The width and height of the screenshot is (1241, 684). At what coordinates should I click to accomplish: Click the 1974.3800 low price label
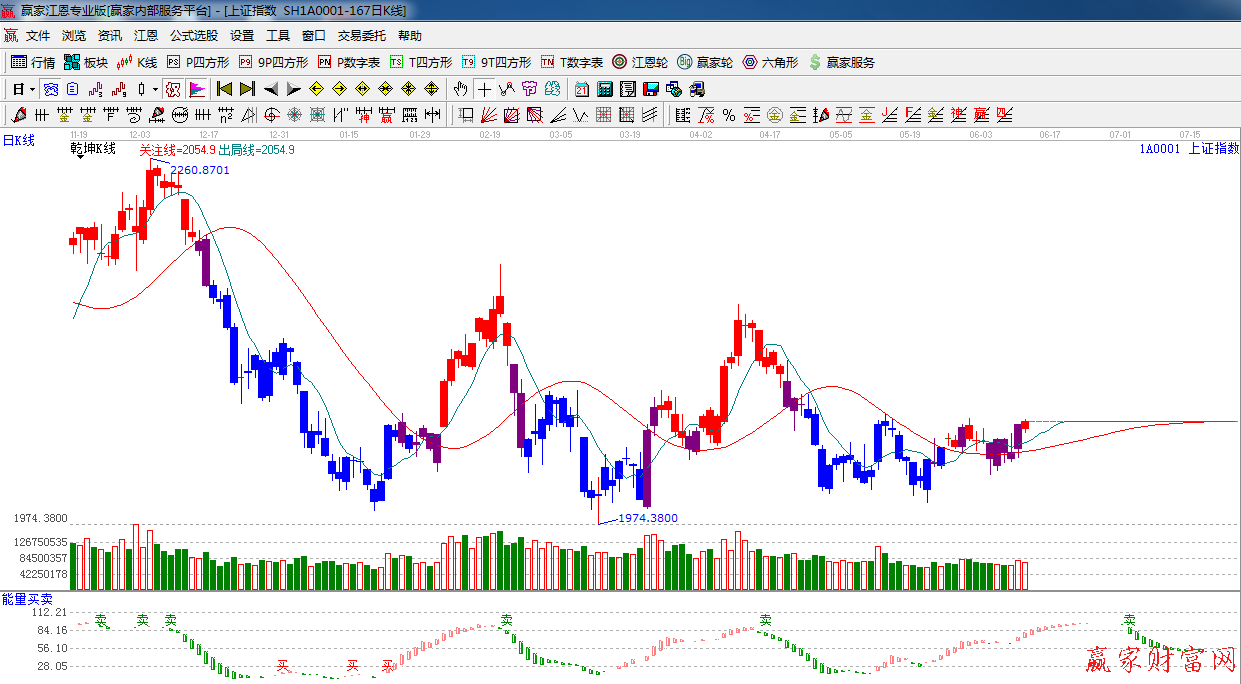(648, 518)
